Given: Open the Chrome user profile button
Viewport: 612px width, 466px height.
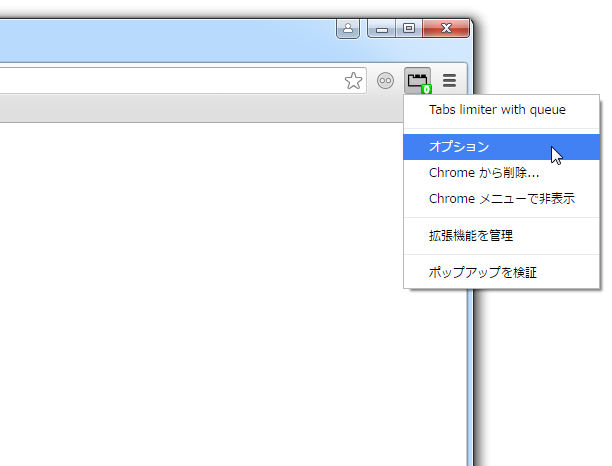Looking at the screenshot, I should click(x=348, y=28).
